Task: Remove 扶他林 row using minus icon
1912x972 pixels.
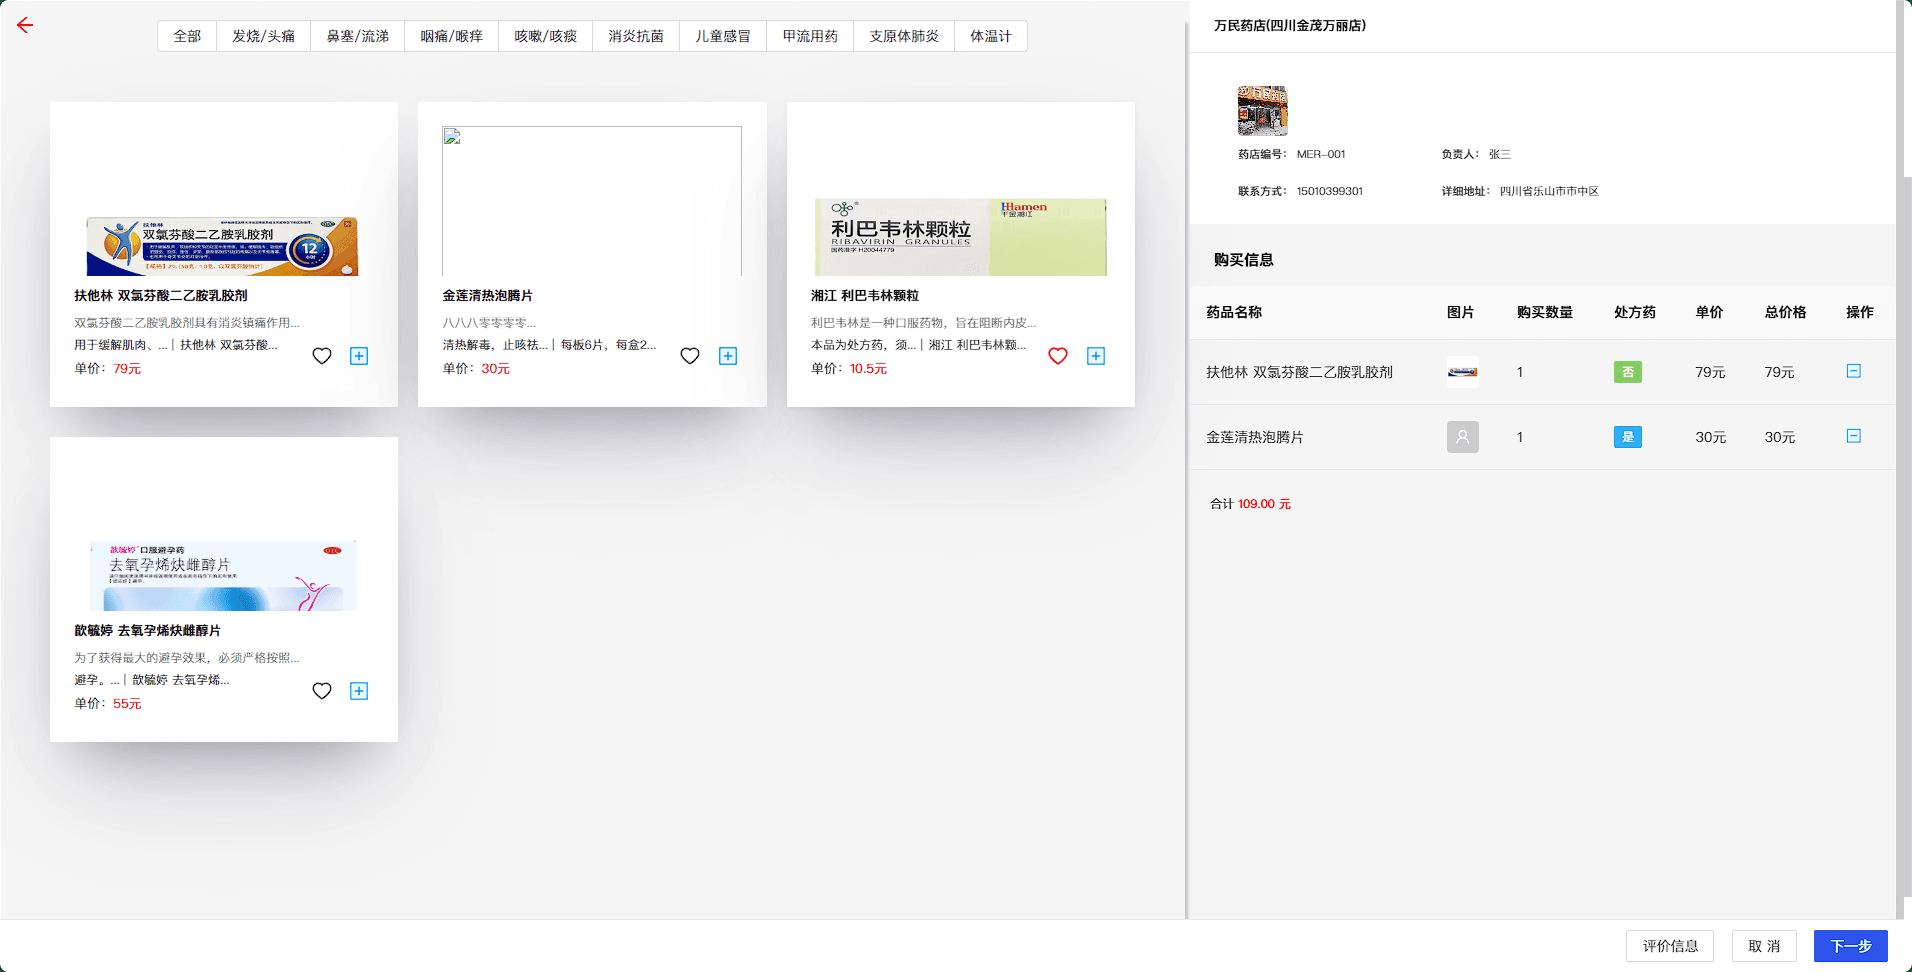Action: click(x=1853, y=371)
